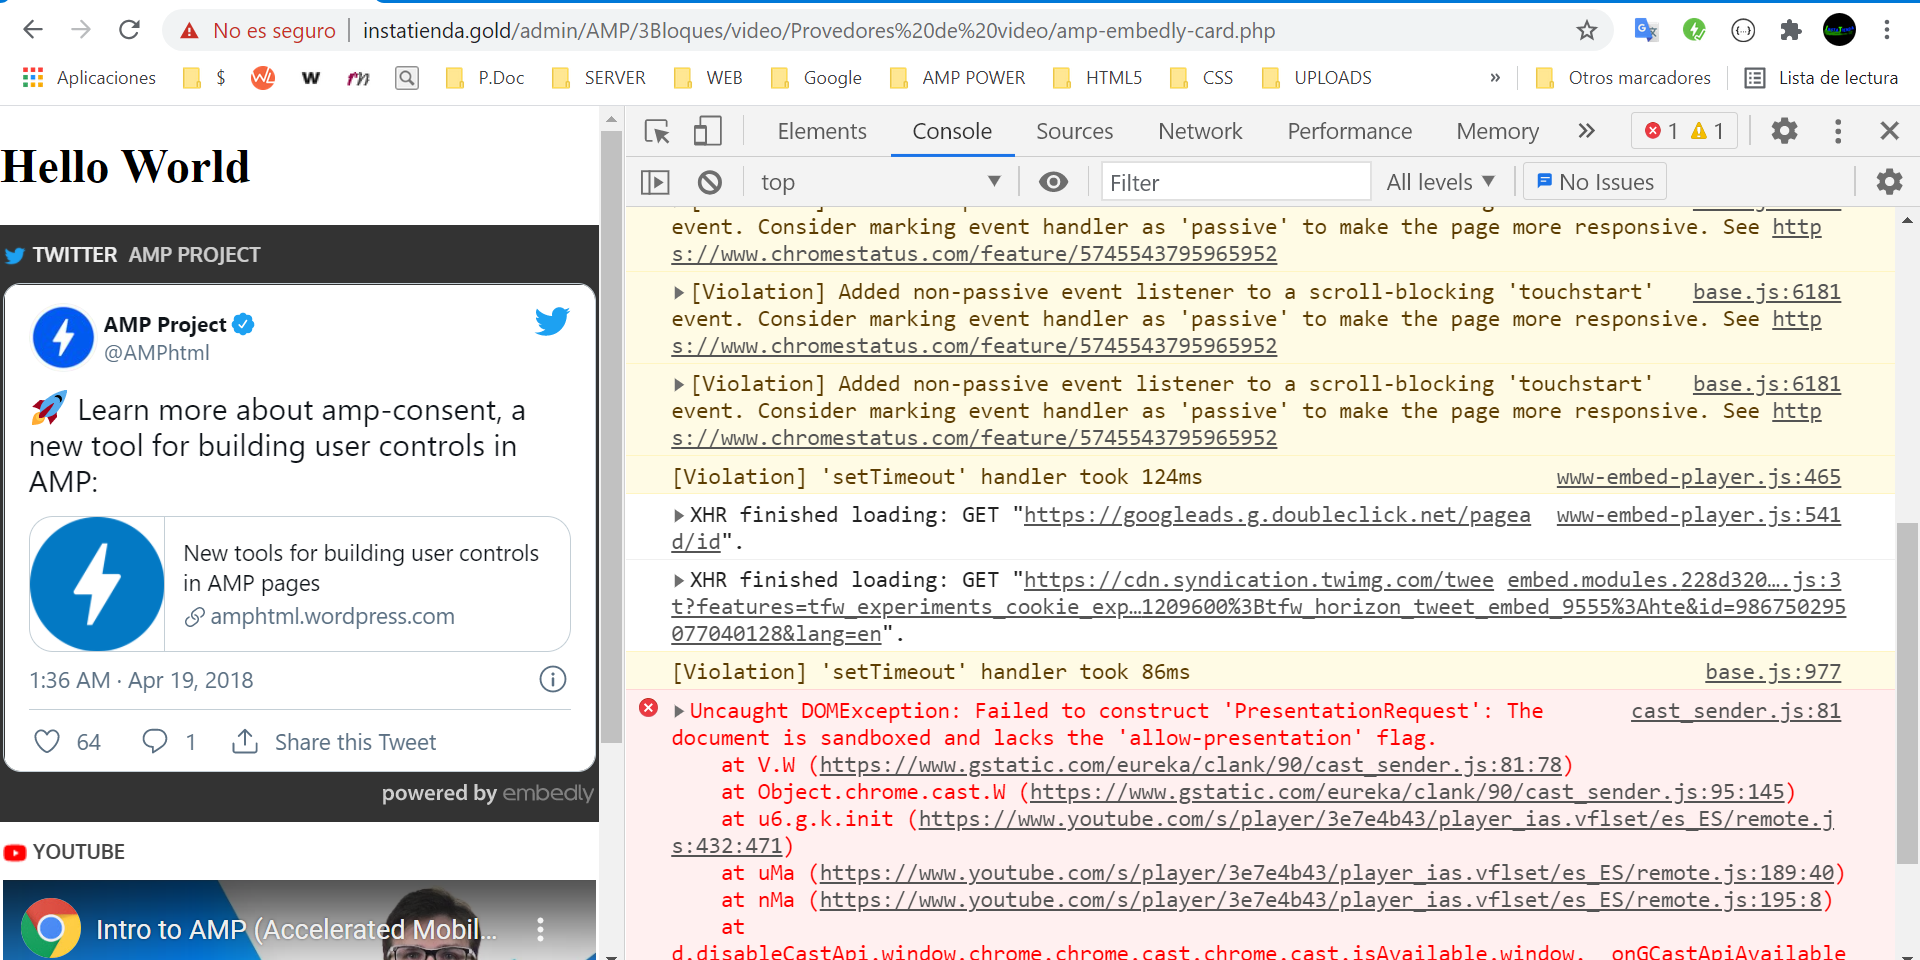Open the All levels log filter dropdown
This screenshot has height=960, width=1920.
click(1440, 182)
